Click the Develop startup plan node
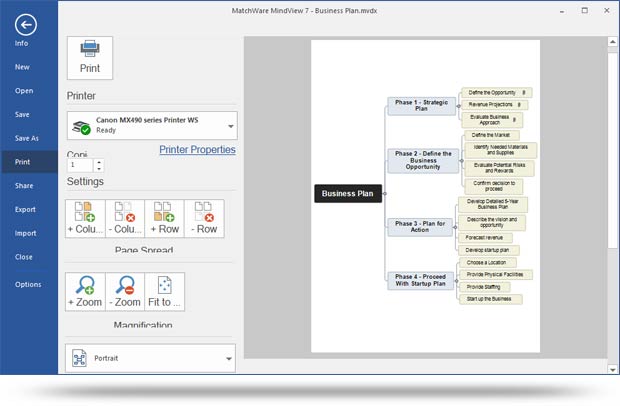620x406 pixels. click(489, 250)
